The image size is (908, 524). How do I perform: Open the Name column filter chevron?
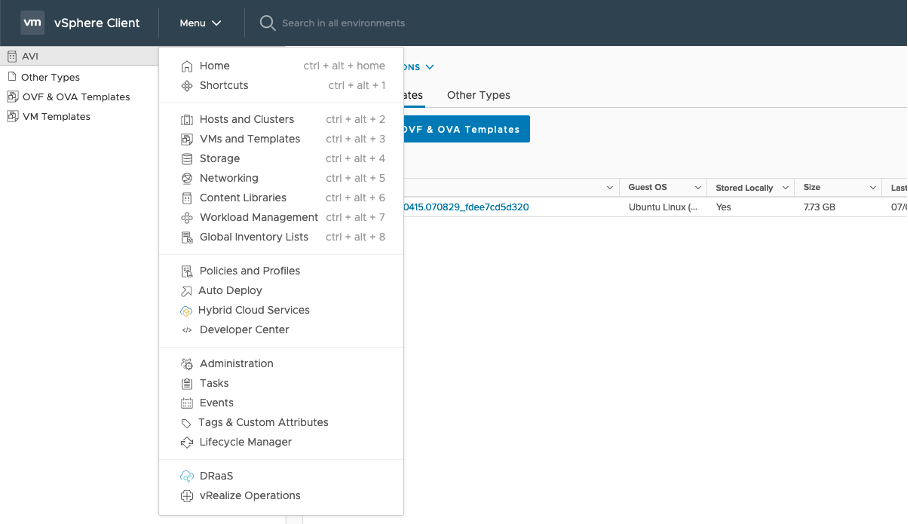pyautogui.click(x=609, y=188)
